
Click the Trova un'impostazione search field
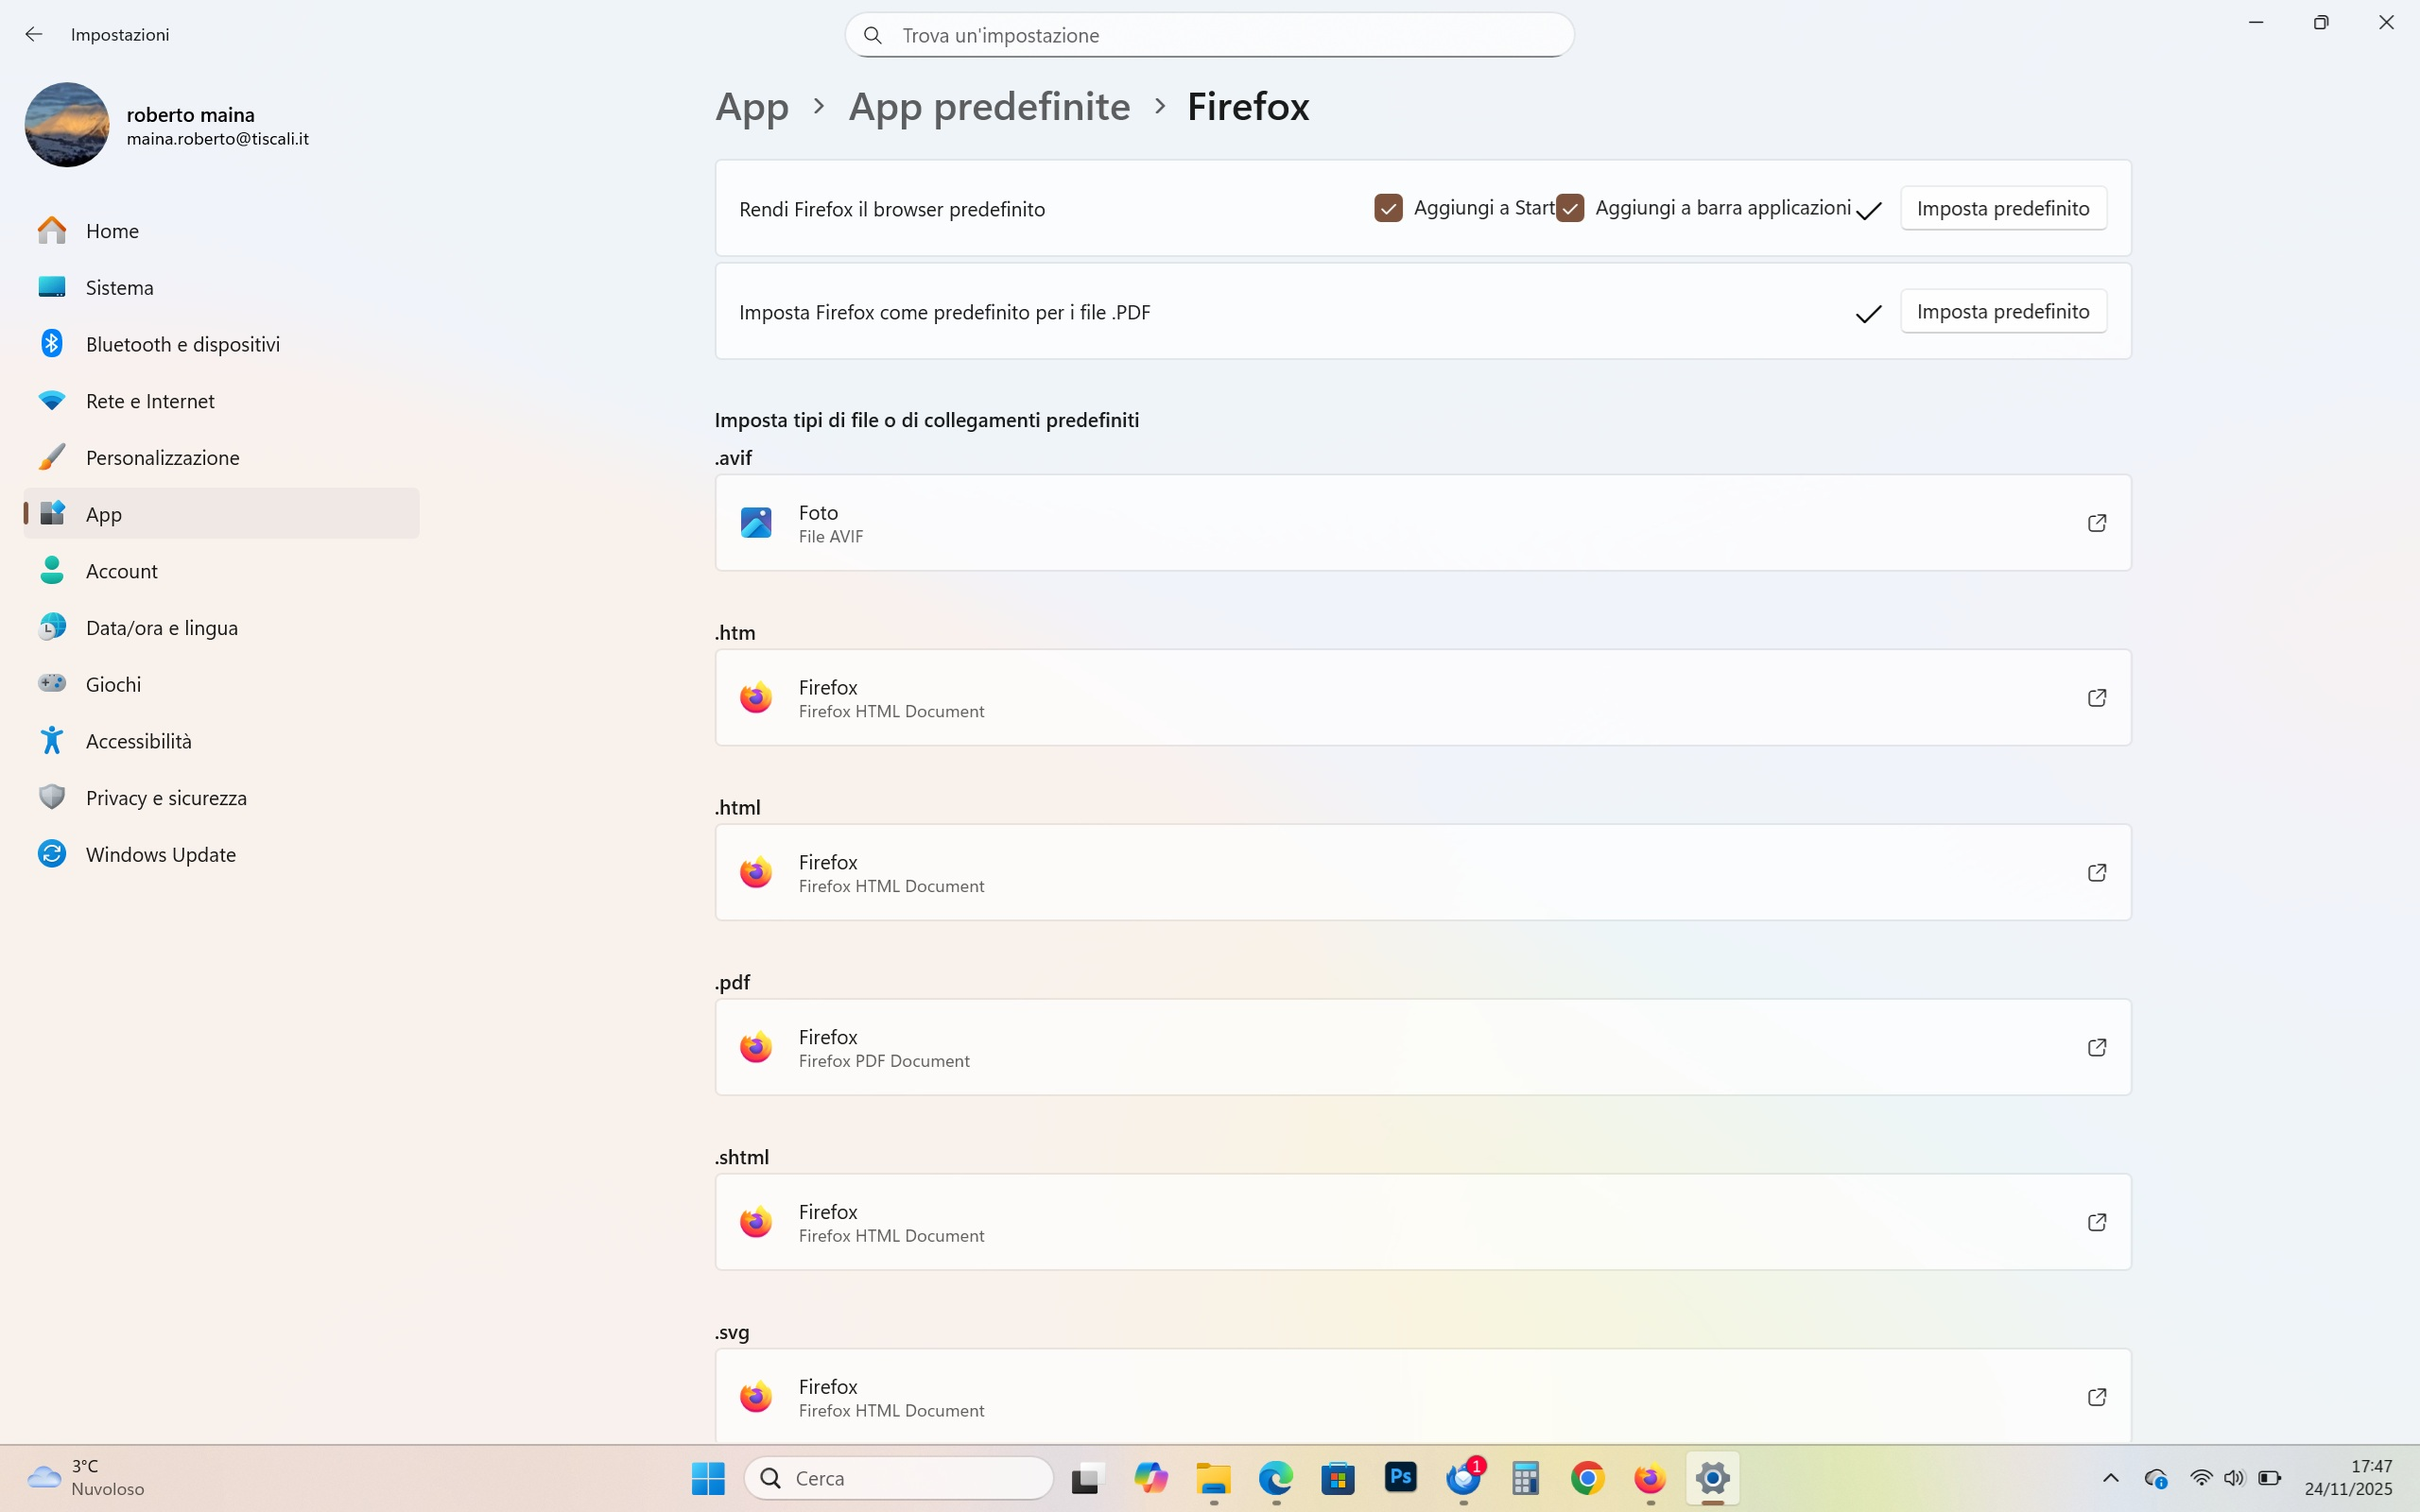(x=1208, y=35)
